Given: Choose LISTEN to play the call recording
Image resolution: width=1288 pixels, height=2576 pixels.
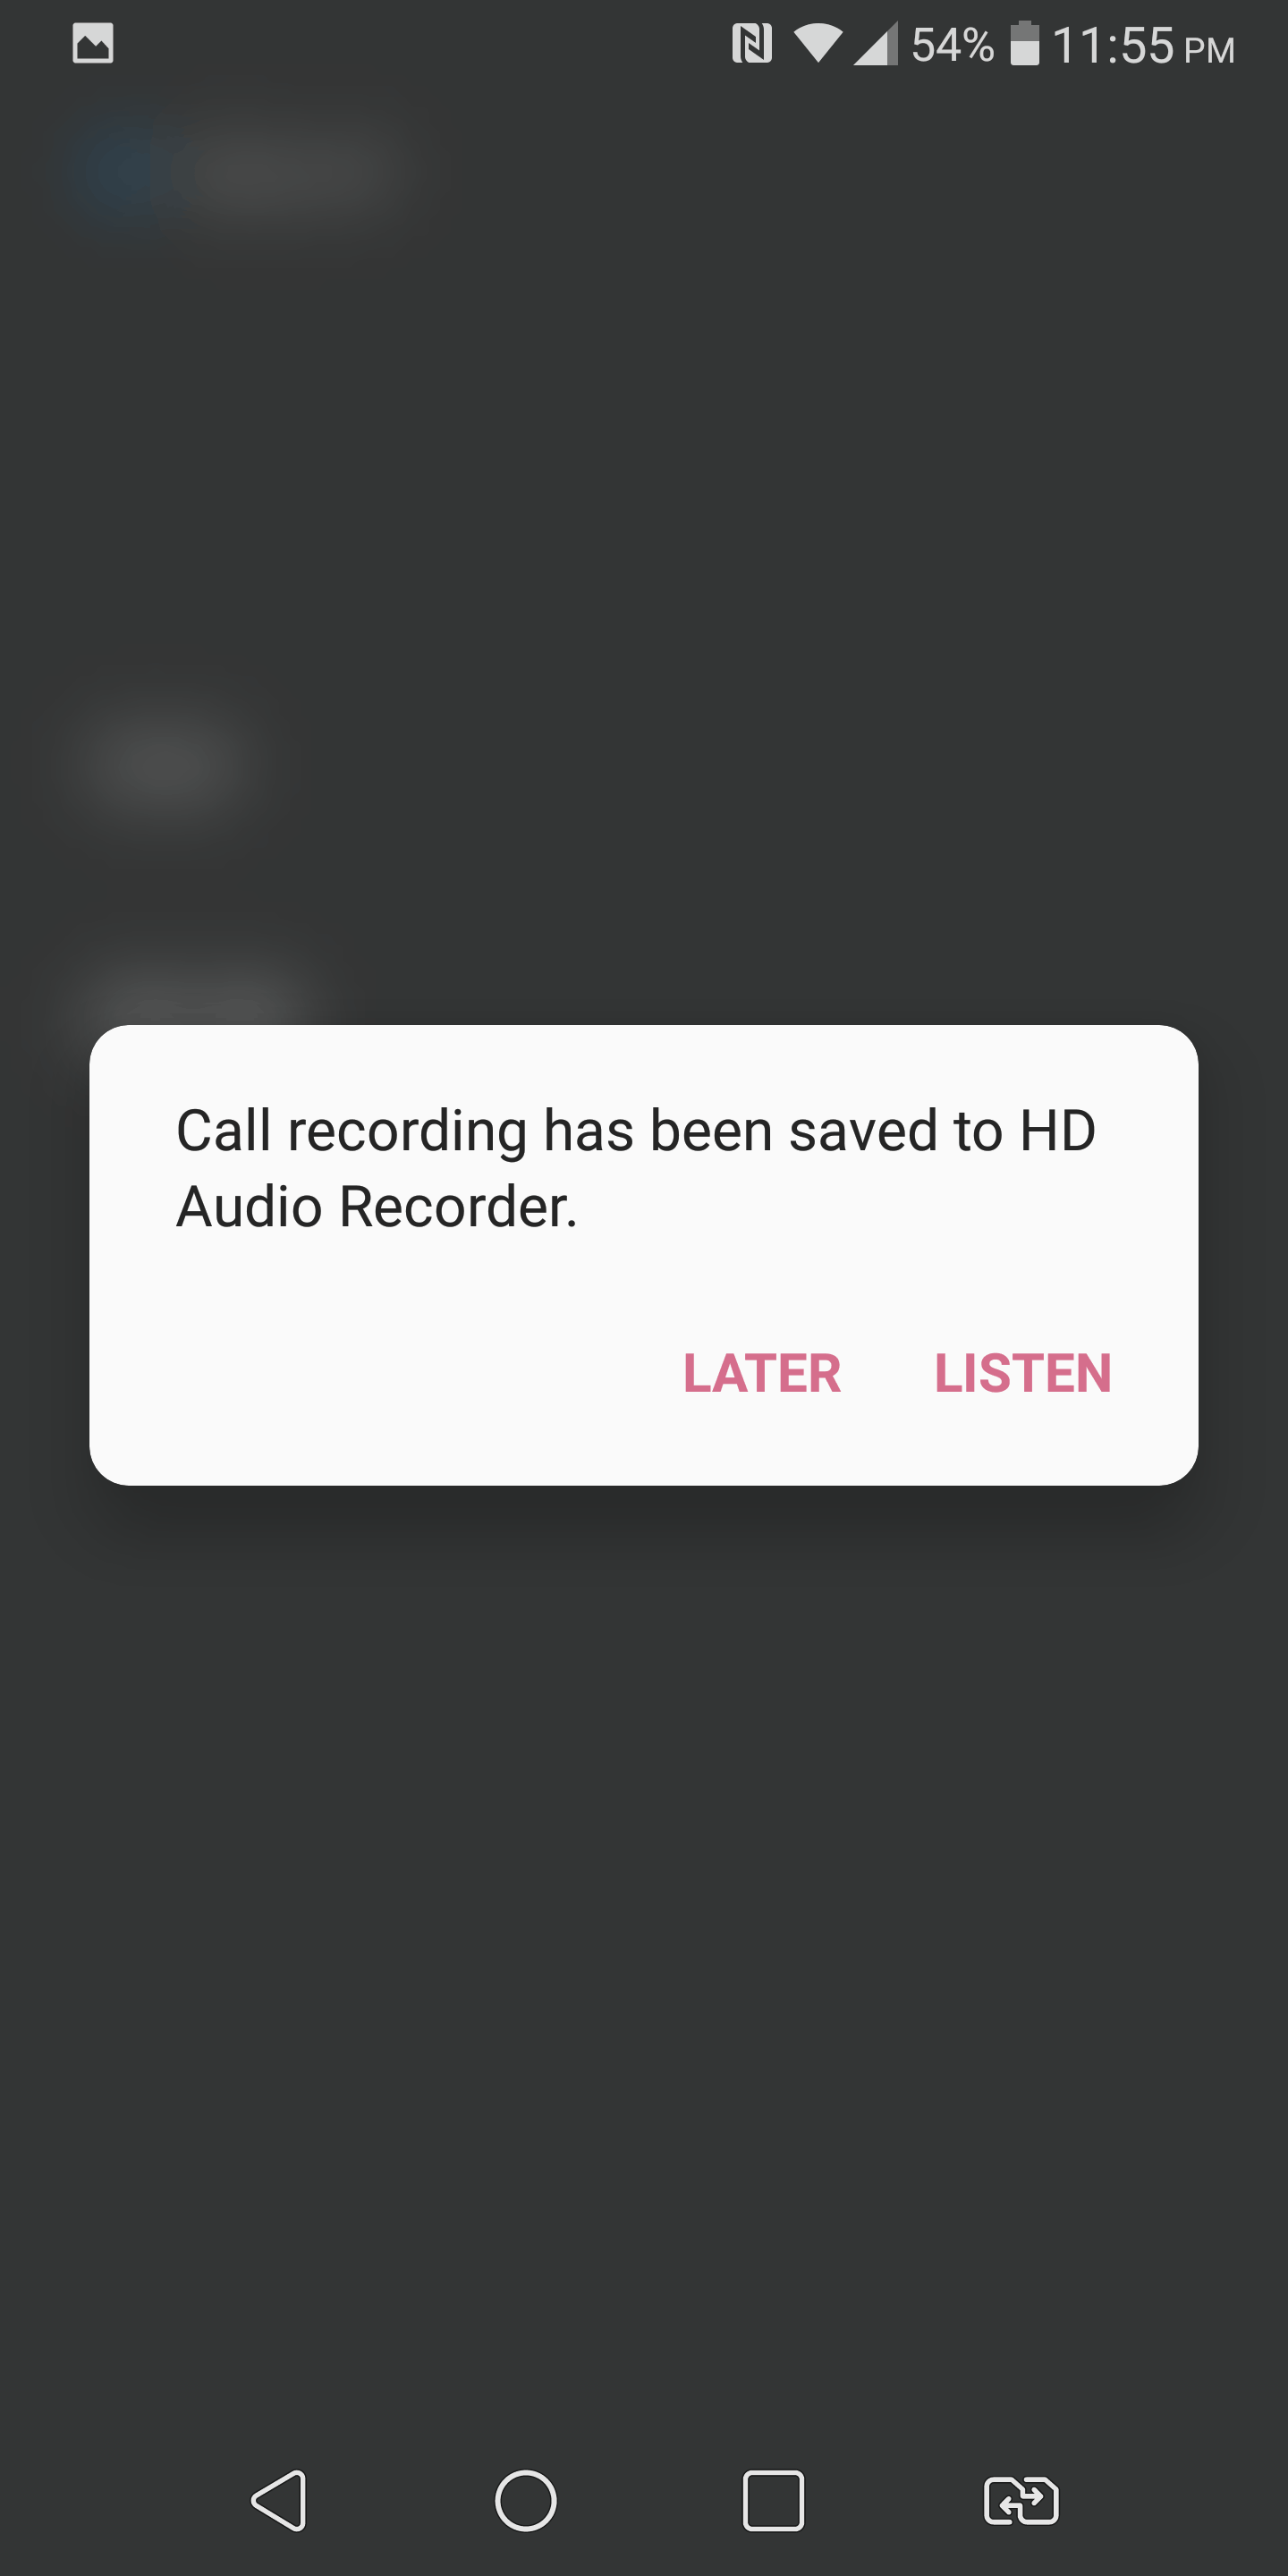Looking at the screenshot, I should (1023, 1373).
